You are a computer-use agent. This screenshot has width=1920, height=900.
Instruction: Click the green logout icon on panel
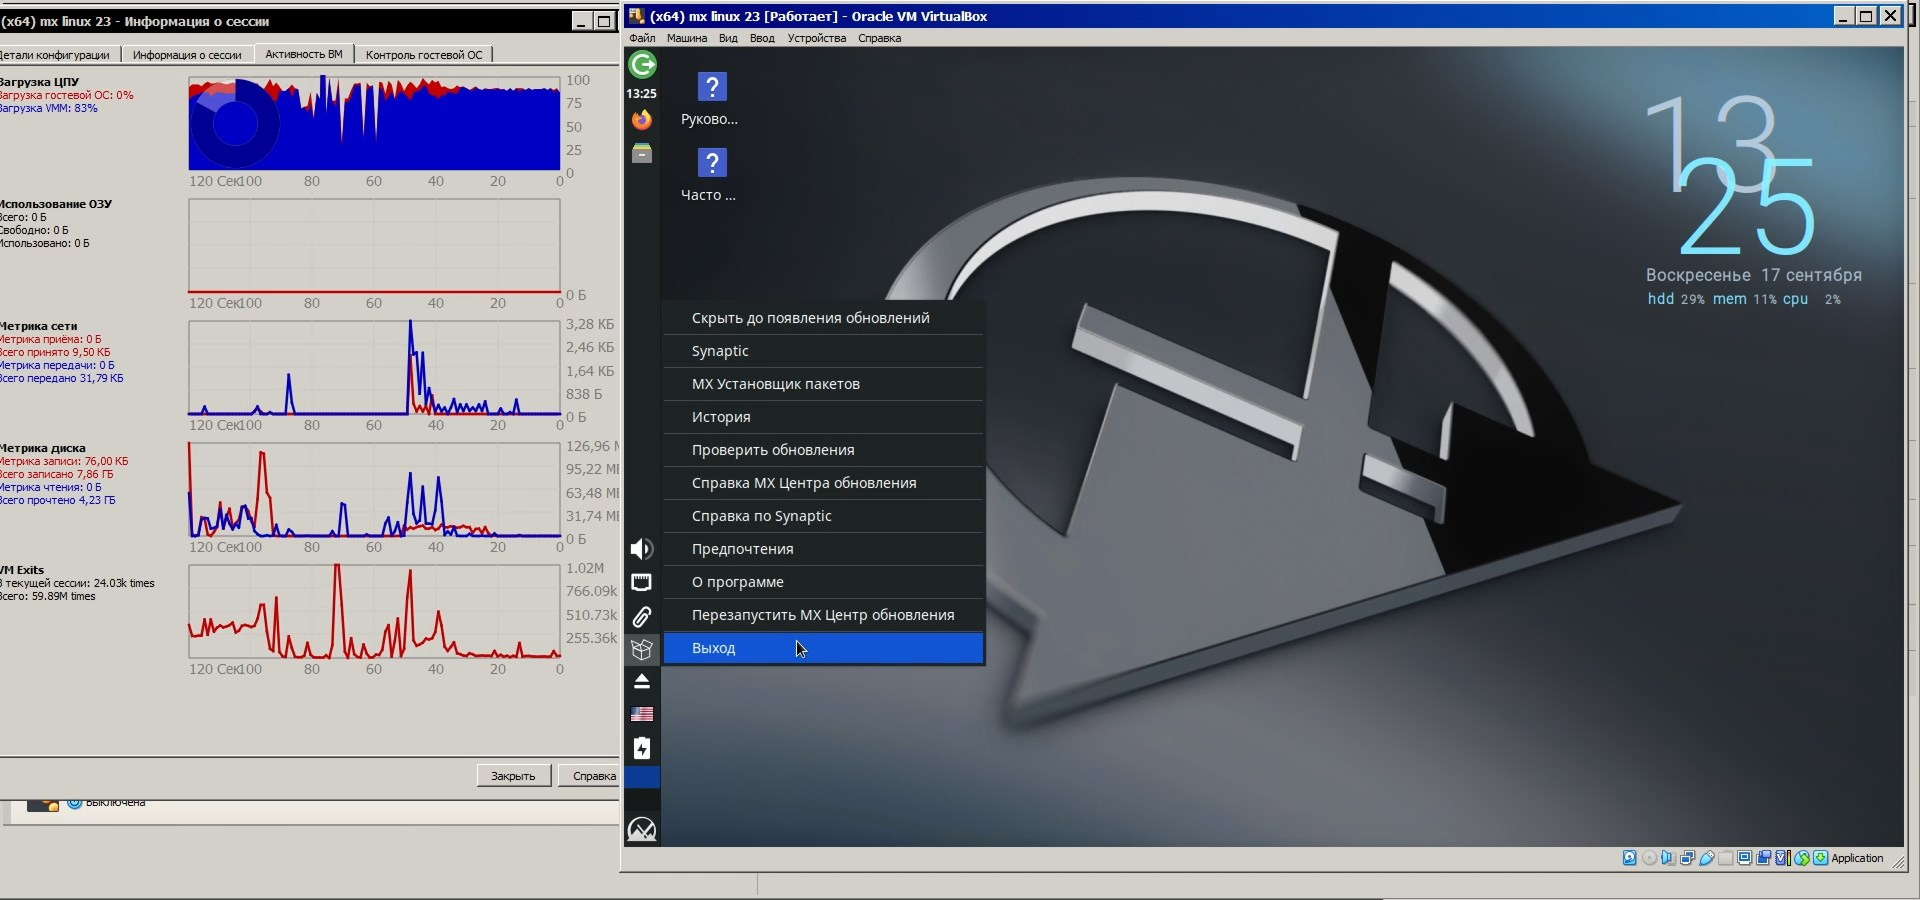[642, 65]
